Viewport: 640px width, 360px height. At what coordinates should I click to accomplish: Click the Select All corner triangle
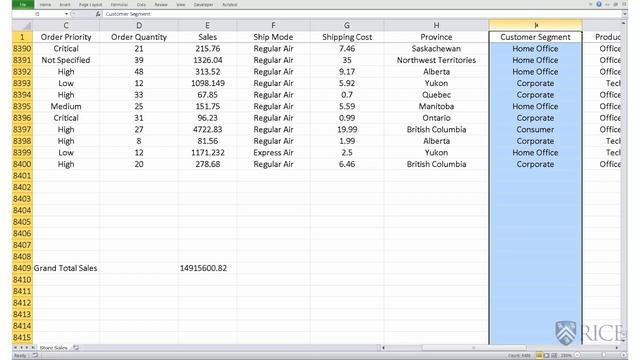(22, 25)
